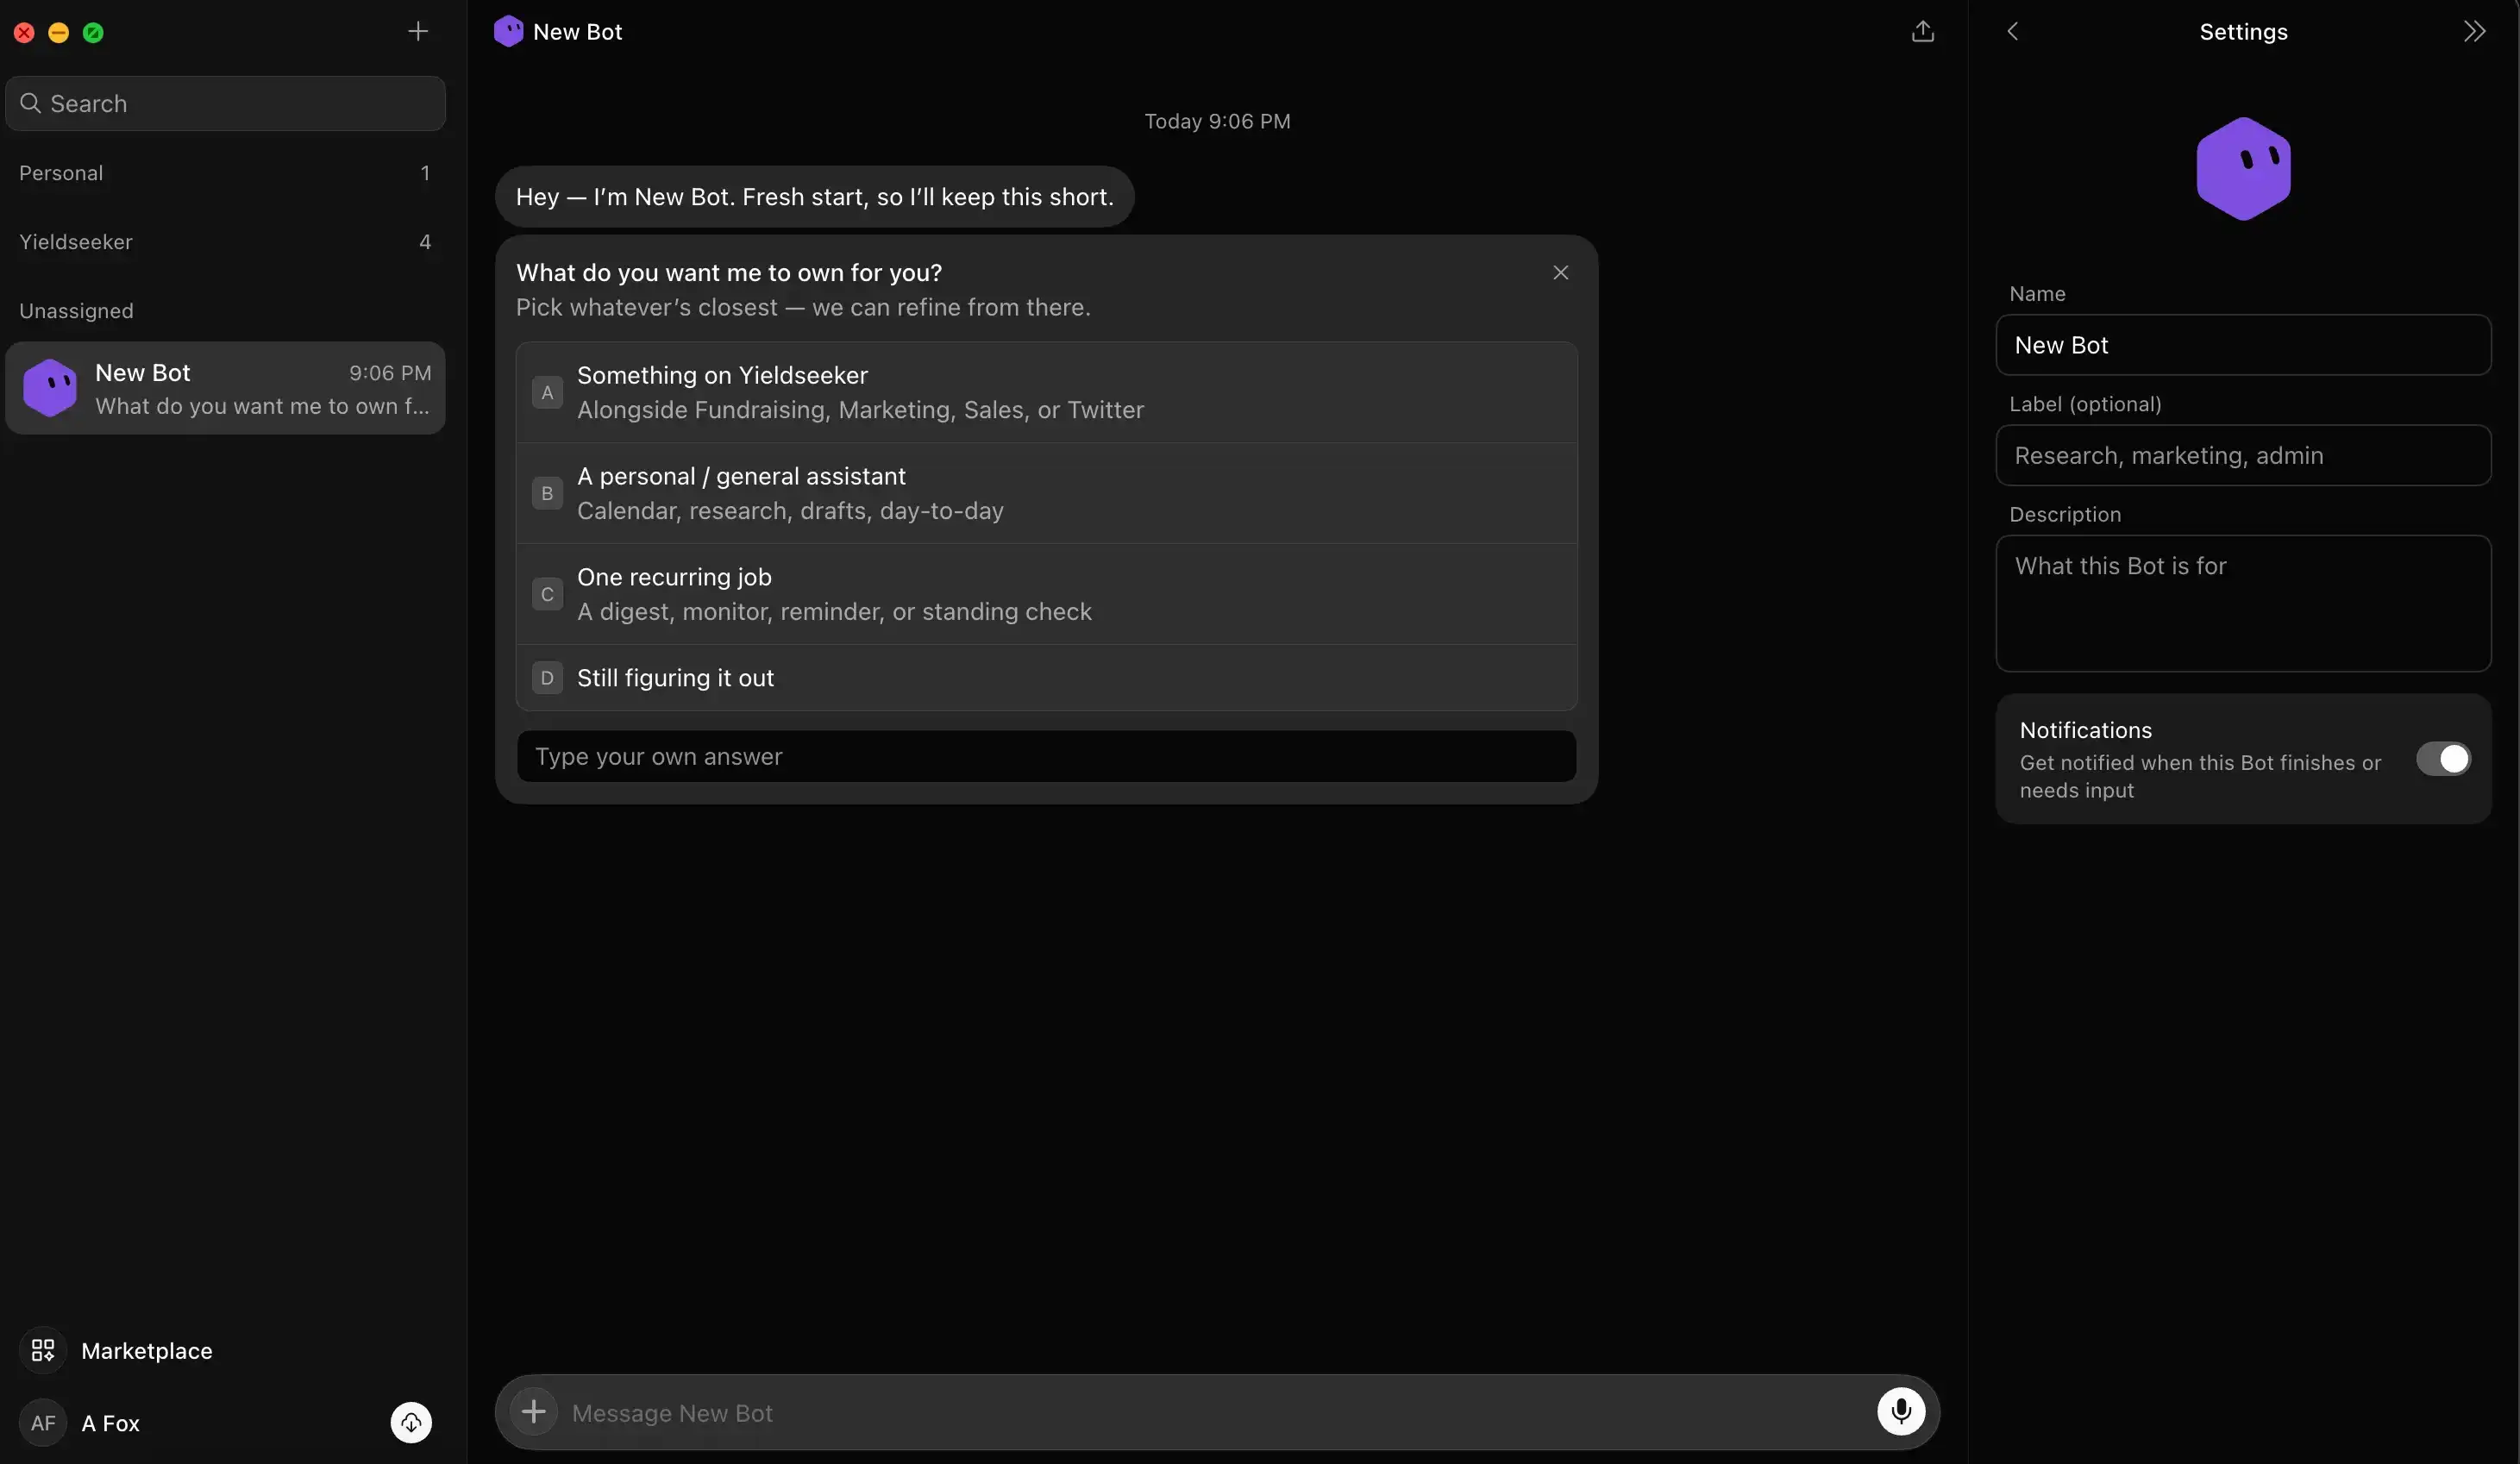Click the microphone icon in the message bar
The image size is (2520, 1464).
(x=1900, y=1412)
